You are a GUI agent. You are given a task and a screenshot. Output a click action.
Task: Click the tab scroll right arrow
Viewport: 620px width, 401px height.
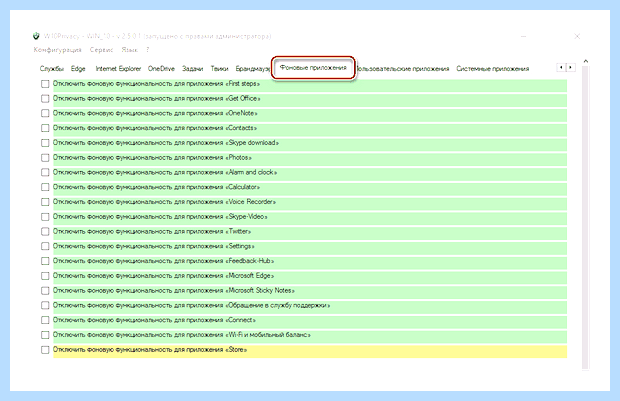pyautogui.click(x=570, y=67)
